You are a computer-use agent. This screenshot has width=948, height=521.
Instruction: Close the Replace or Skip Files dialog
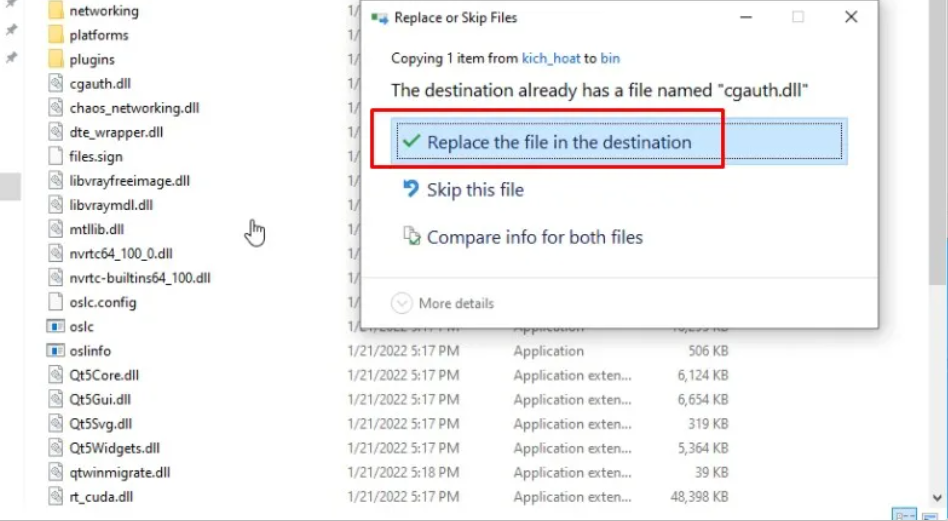851,17
